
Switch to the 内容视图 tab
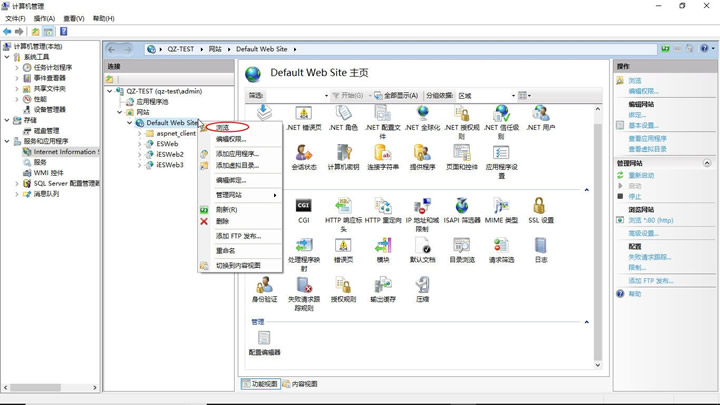pos(300,384)
